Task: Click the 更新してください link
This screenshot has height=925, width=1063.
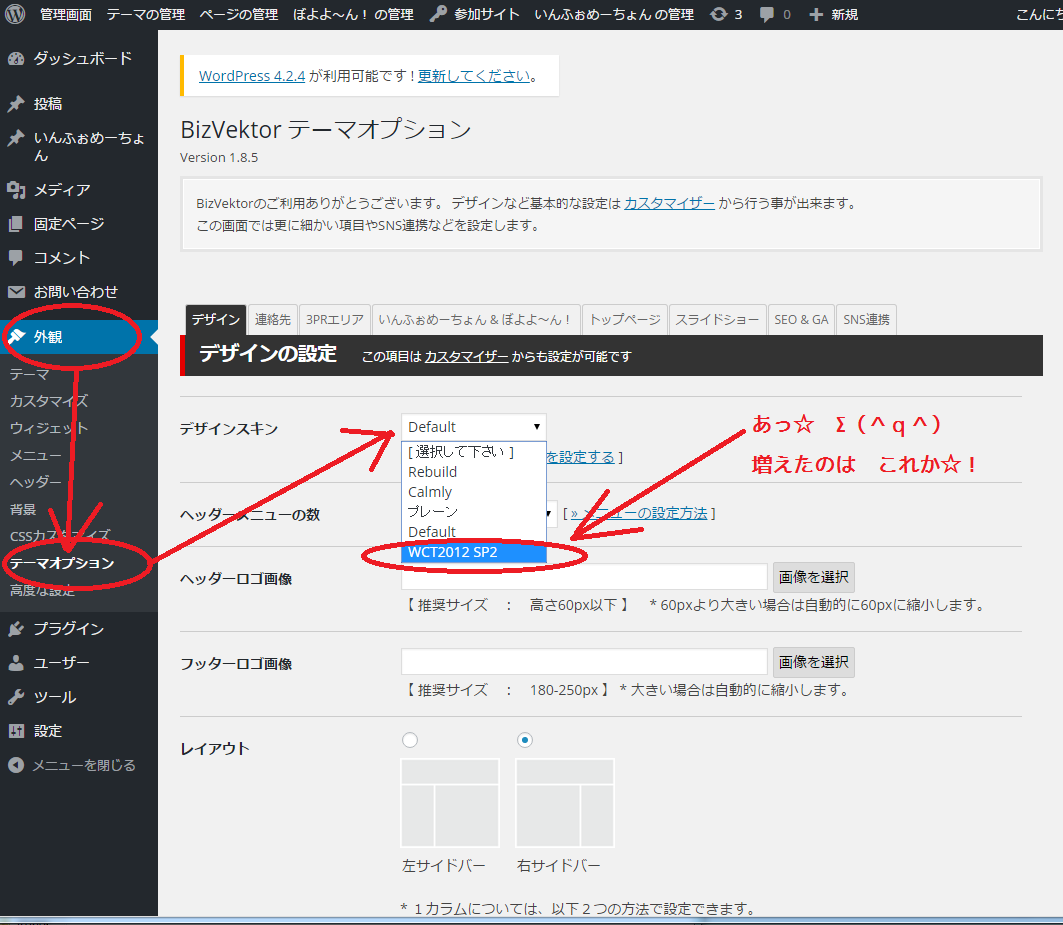Action: click(x=474, y=76)
